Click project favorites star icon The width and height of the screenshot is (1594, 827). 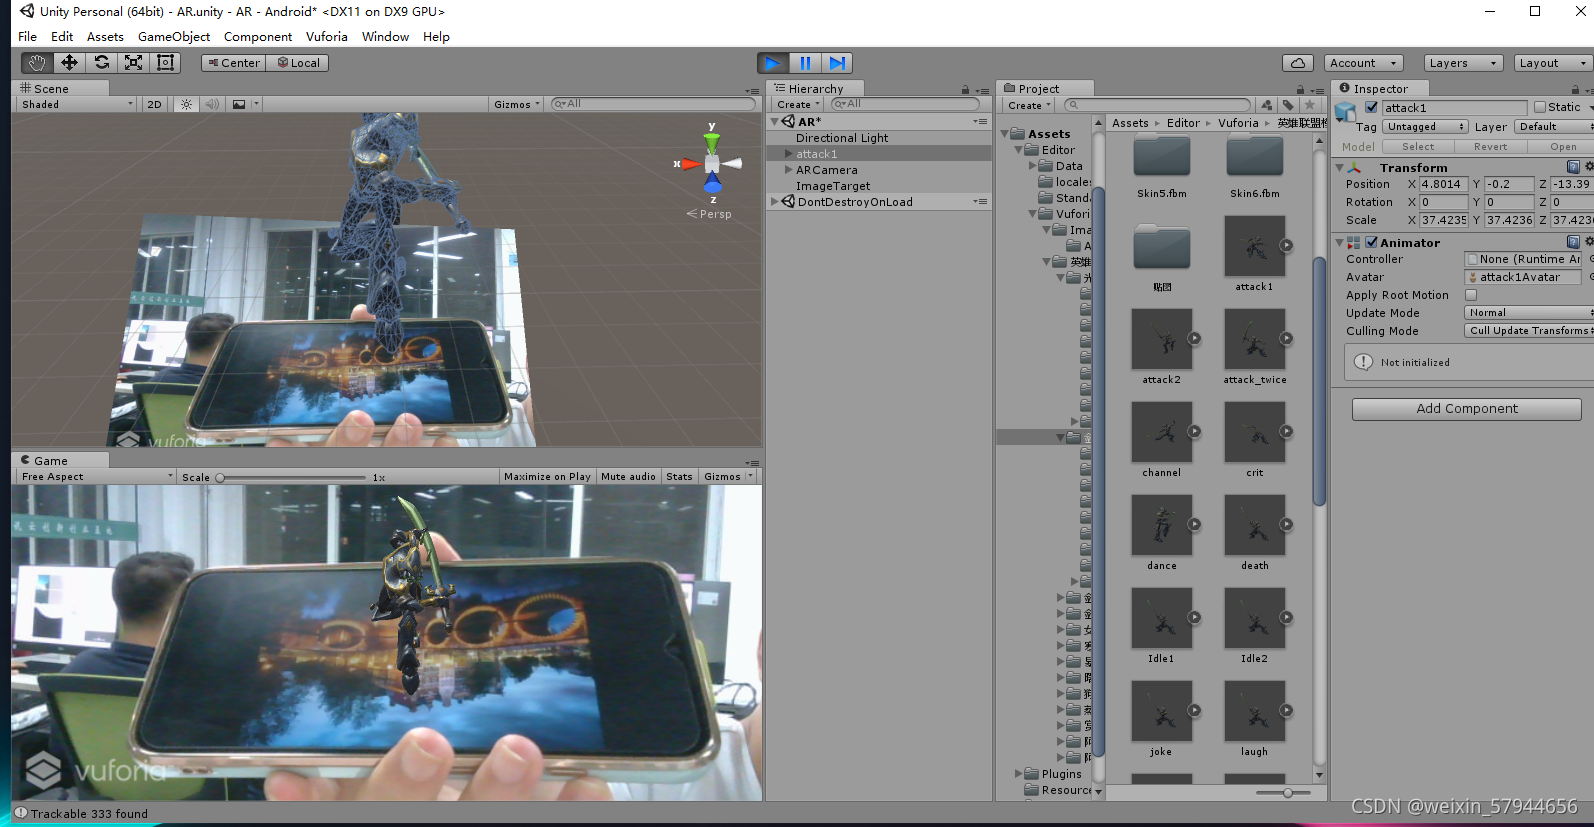(x=1309, y=105)
